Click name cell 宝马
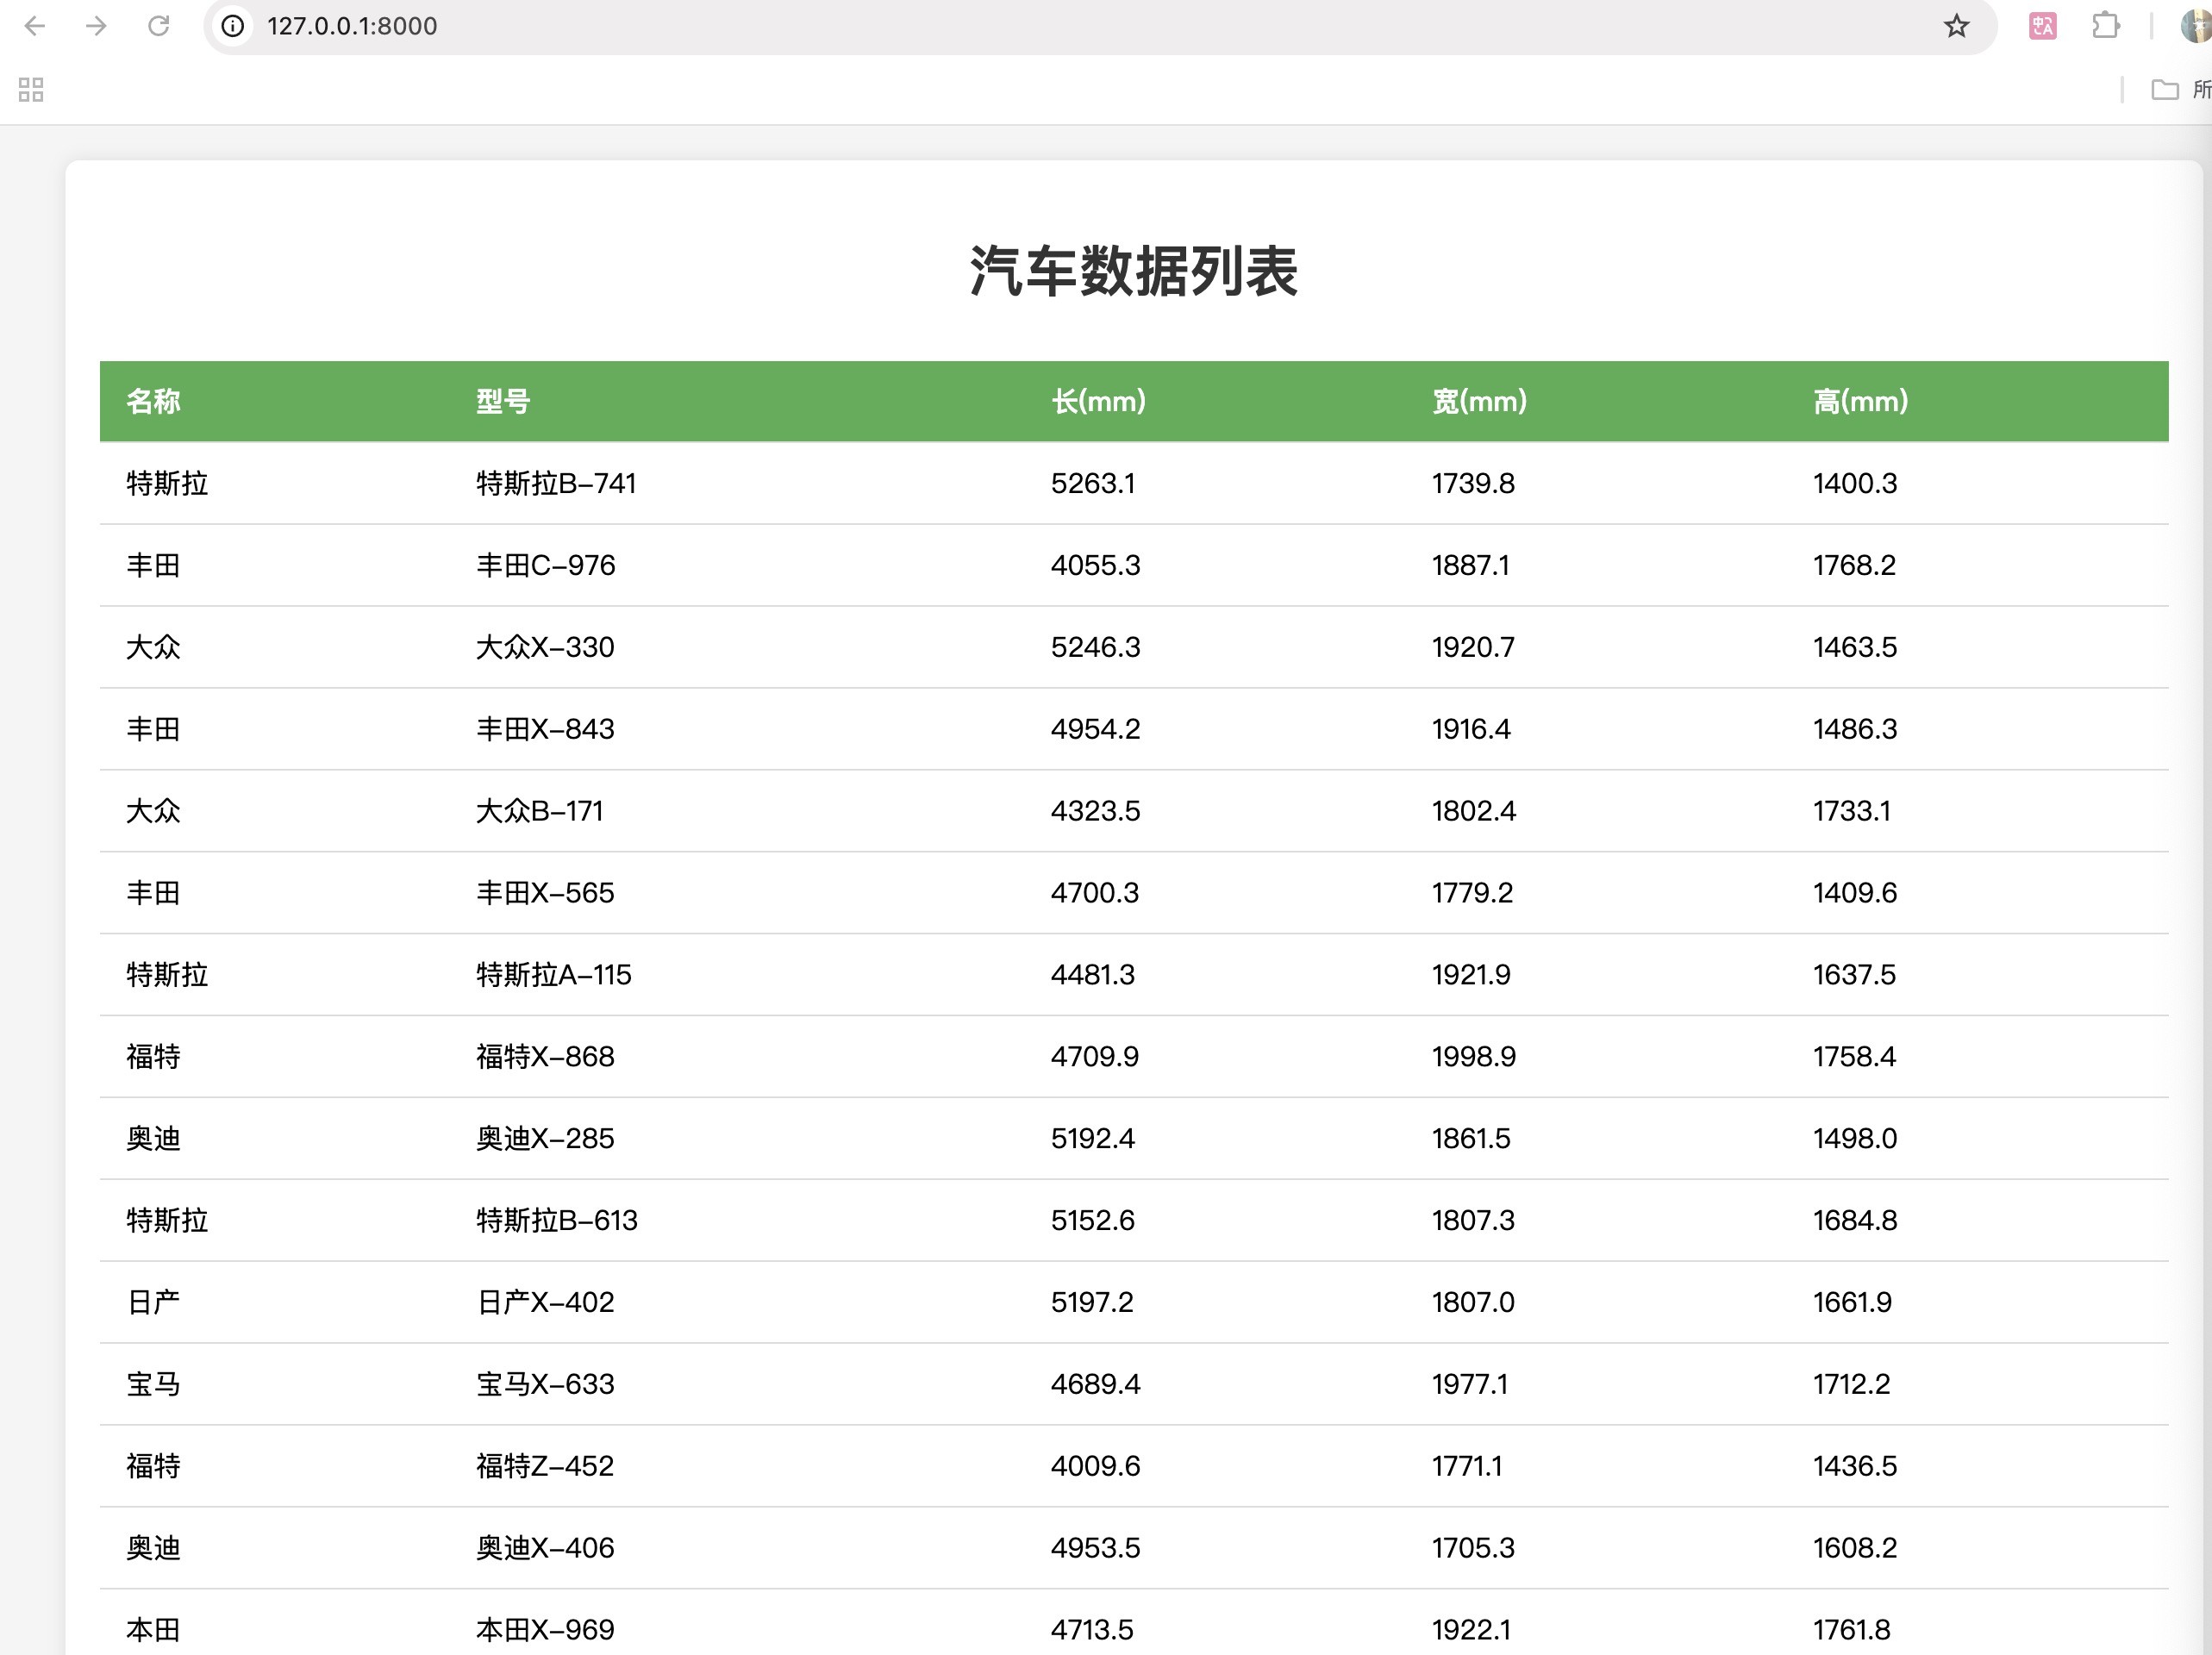Viewport: 2212px width, 1655px height. click(x=153, y=1385)
